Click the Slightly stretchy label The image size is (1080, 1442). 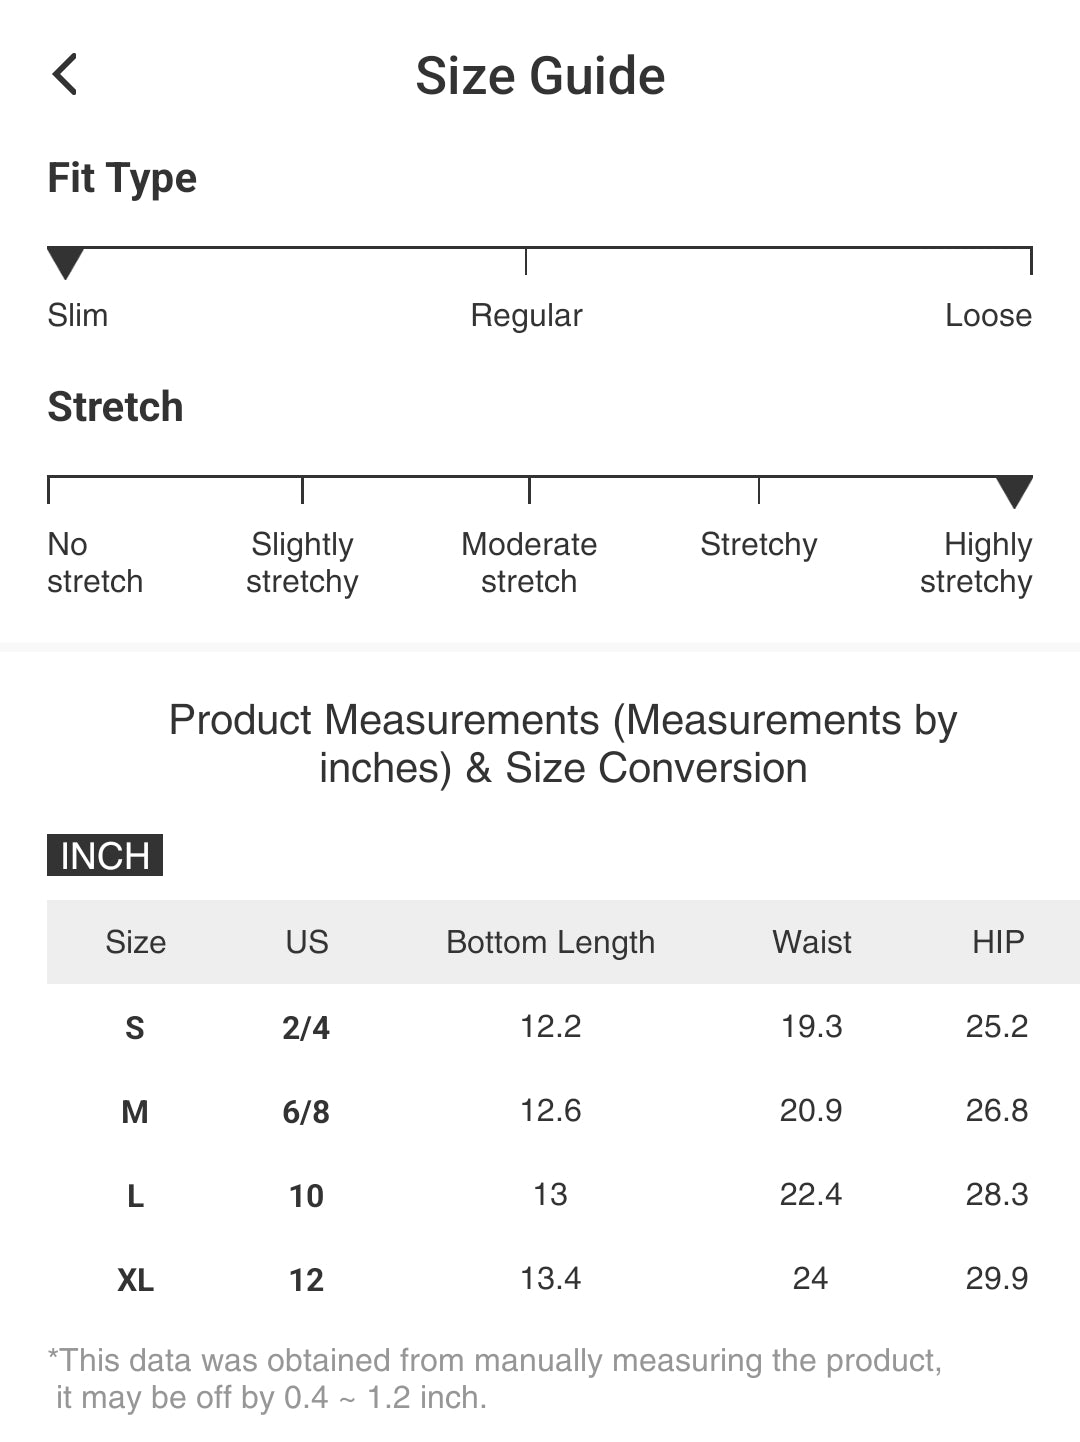point(302,563)
